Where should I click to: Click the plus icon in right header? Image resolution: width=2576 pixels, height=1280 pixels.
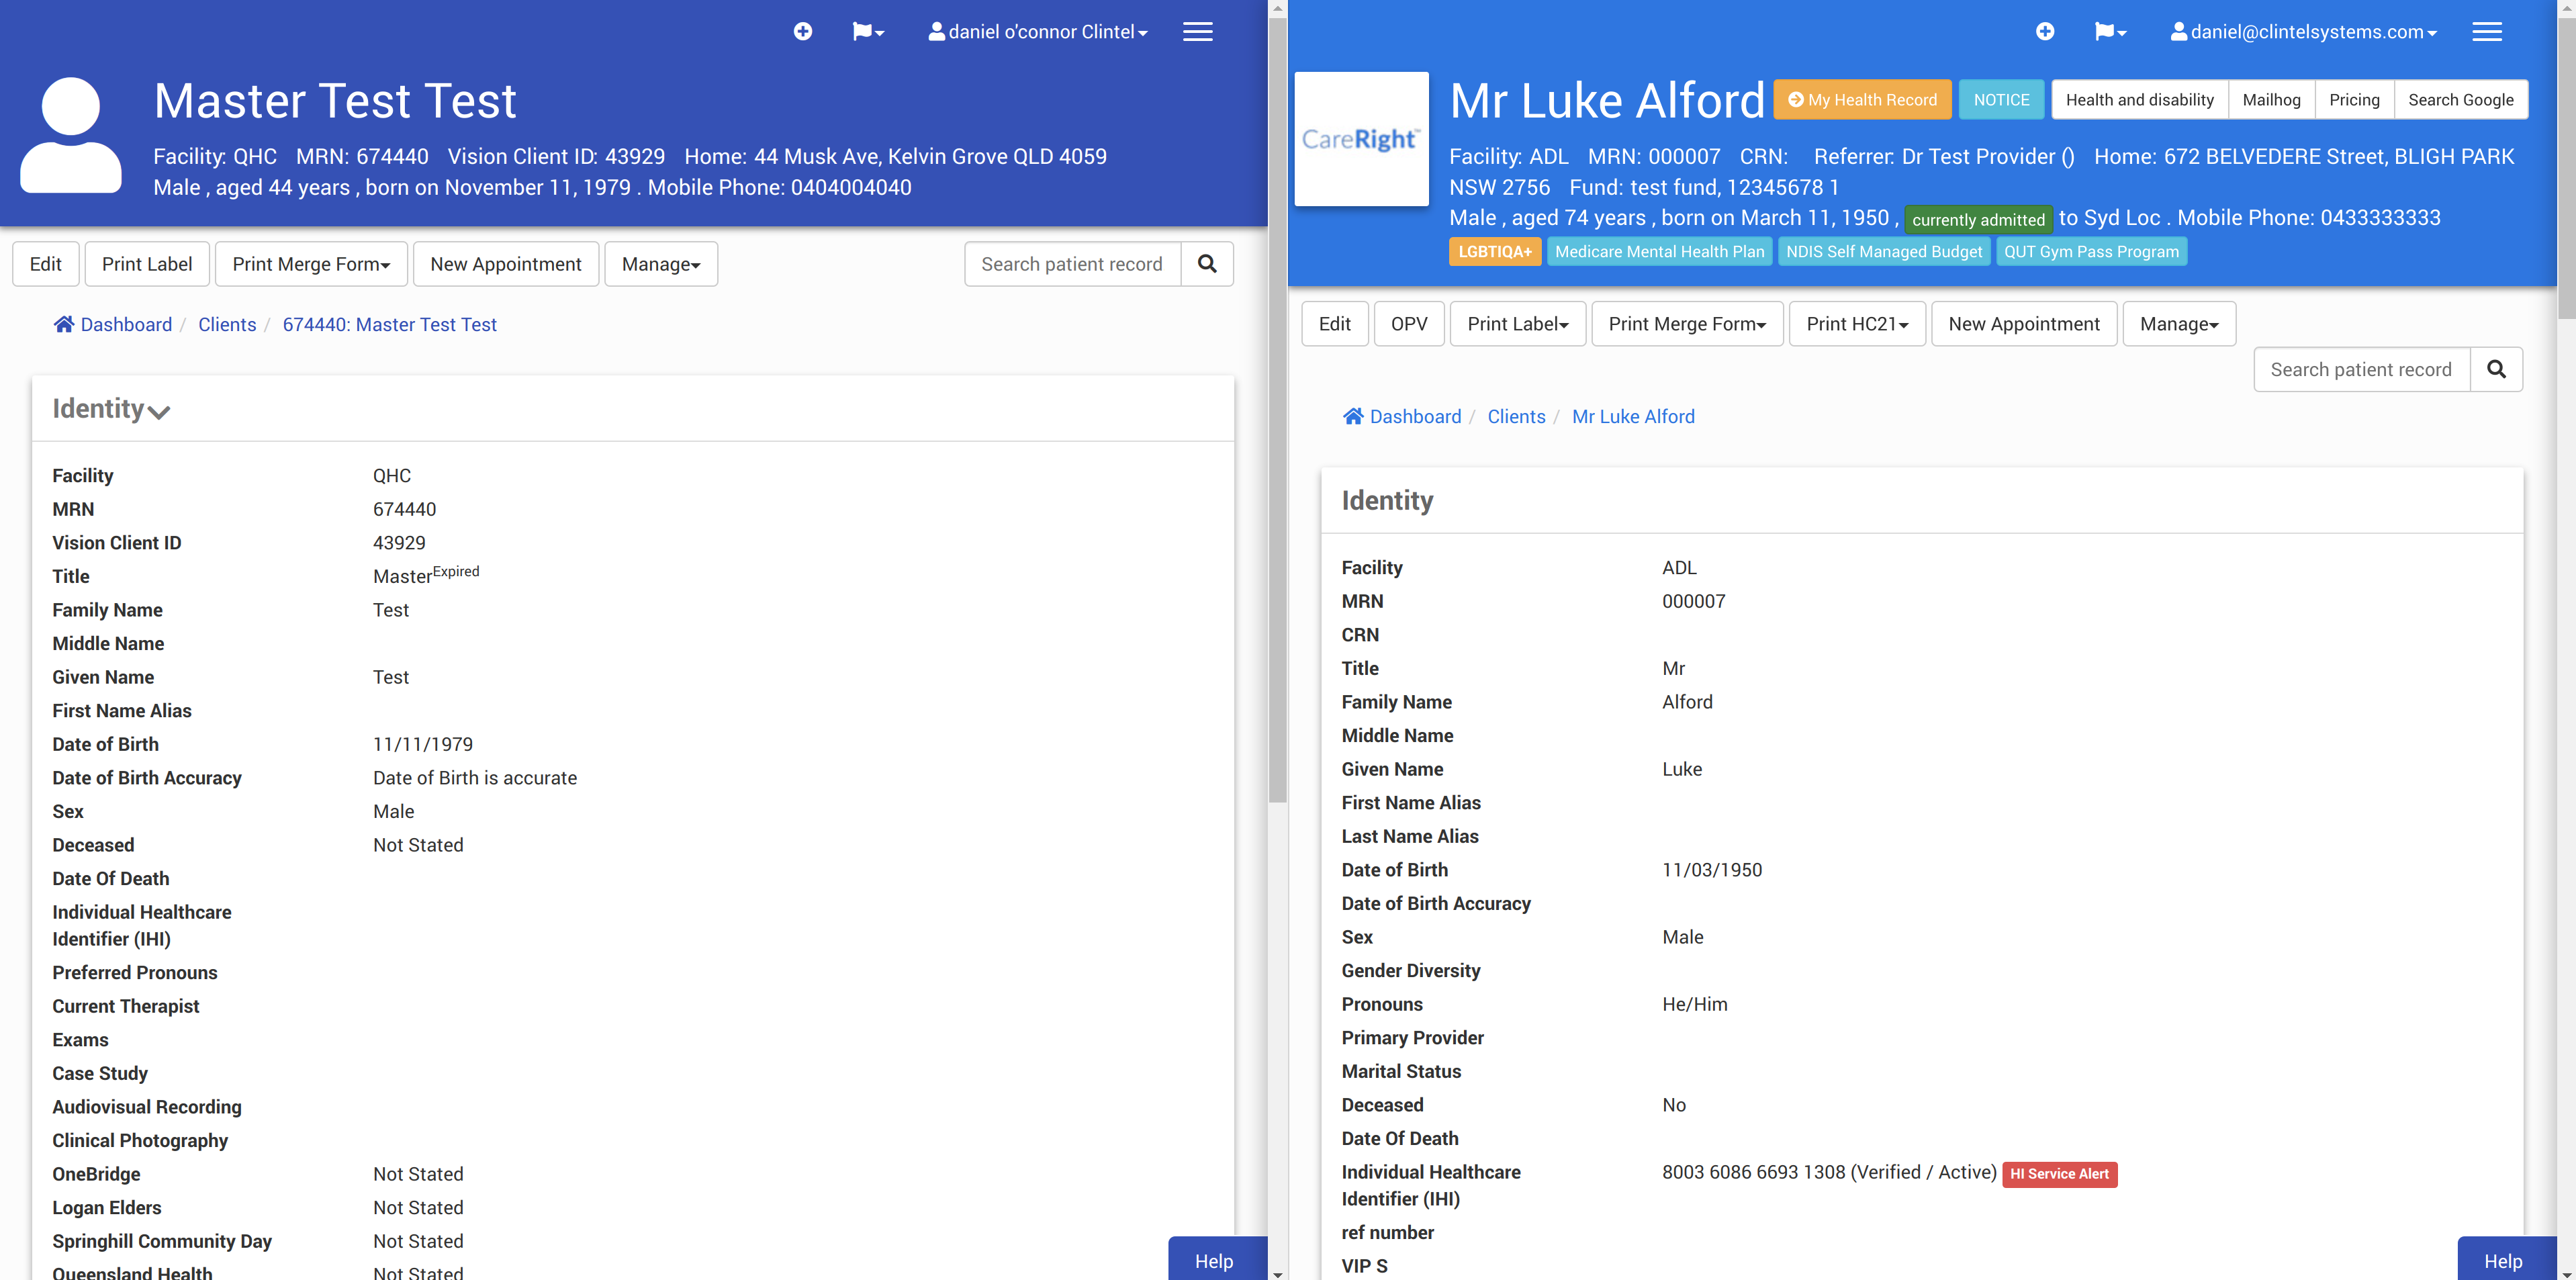pos(2044,32)
